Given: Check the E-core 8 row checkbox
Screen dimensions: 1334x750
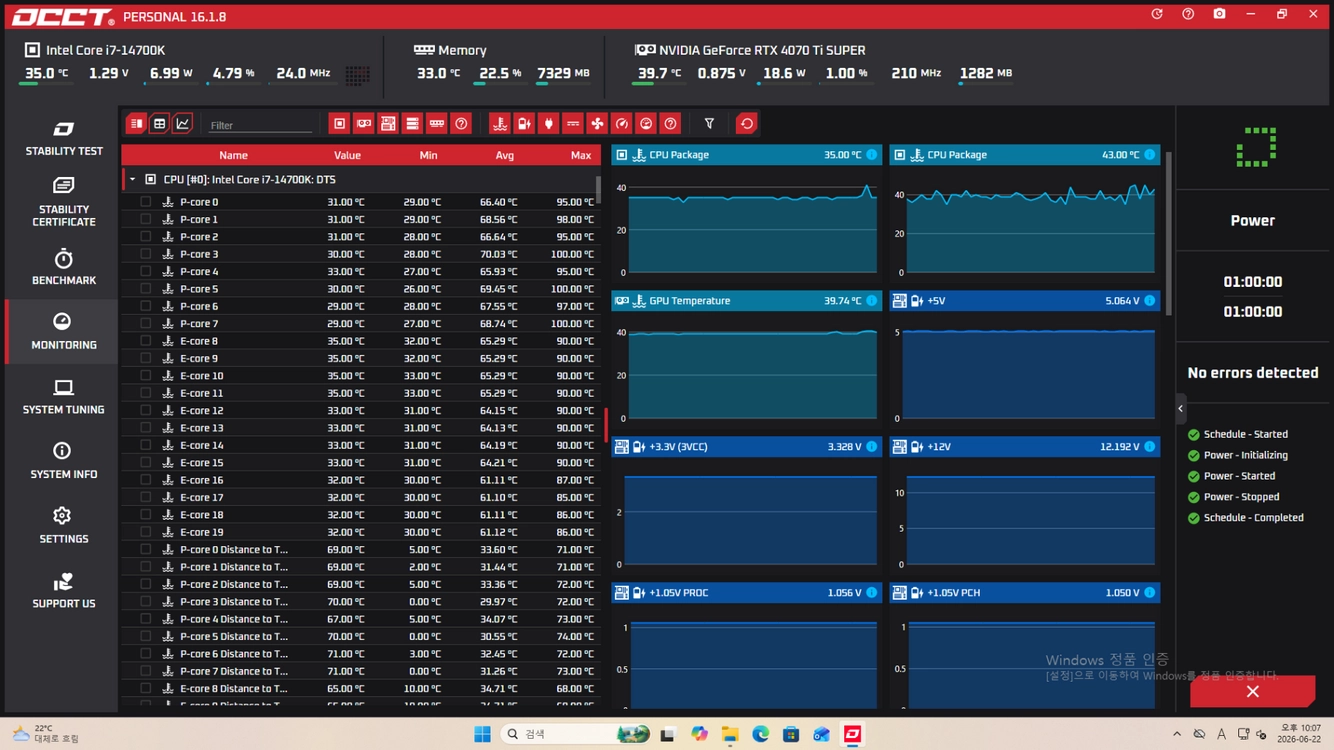Looking at the screenshot, I should click(146, 341).
